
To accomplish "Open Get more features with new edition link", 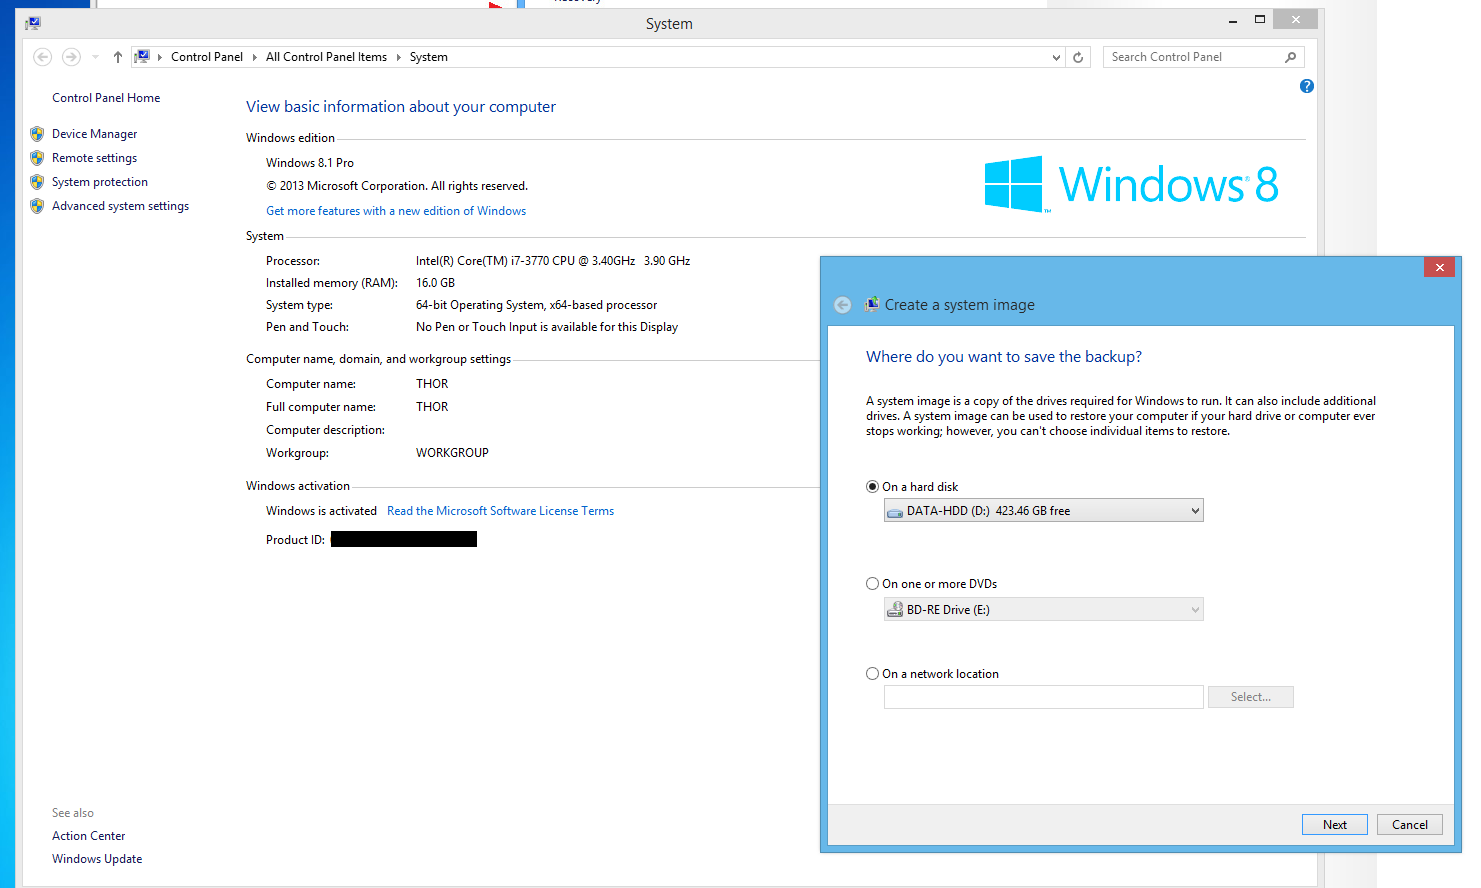I will 396,211.
